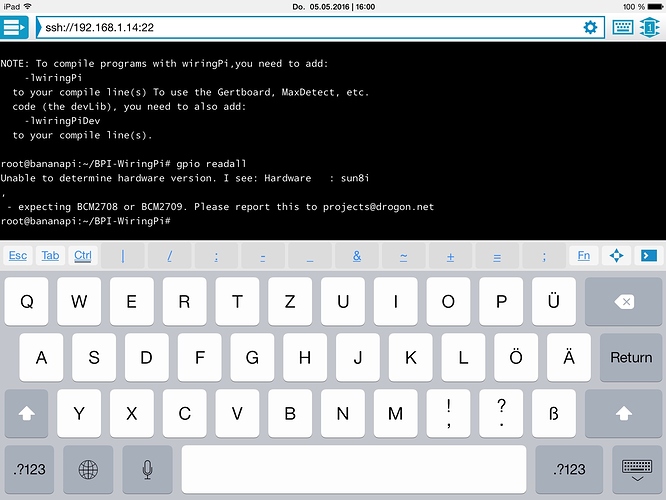
Task: Tap the Ö key
Action: (516, 357)
